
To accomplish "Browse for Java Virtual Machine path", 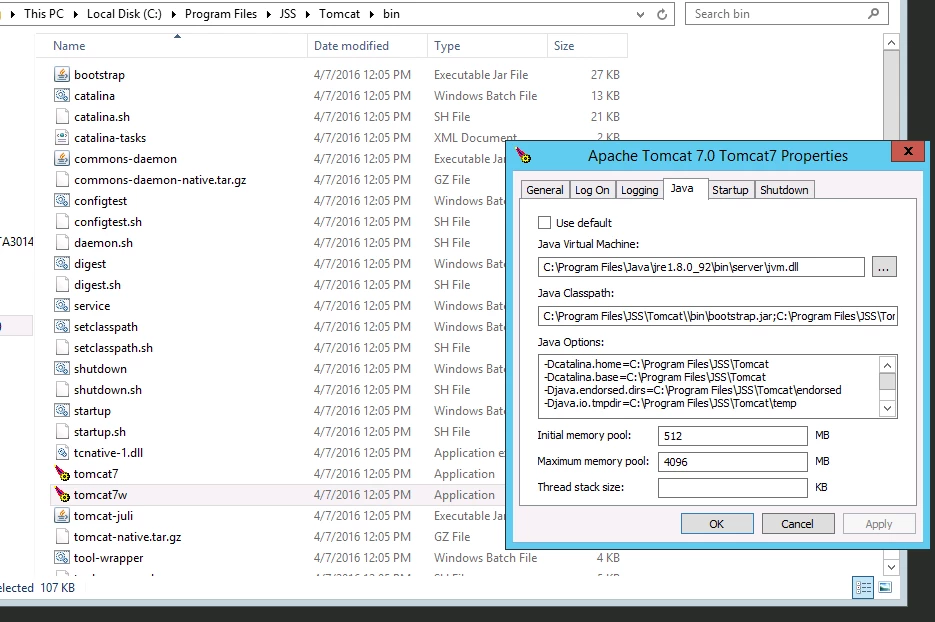I will [884, 267].
